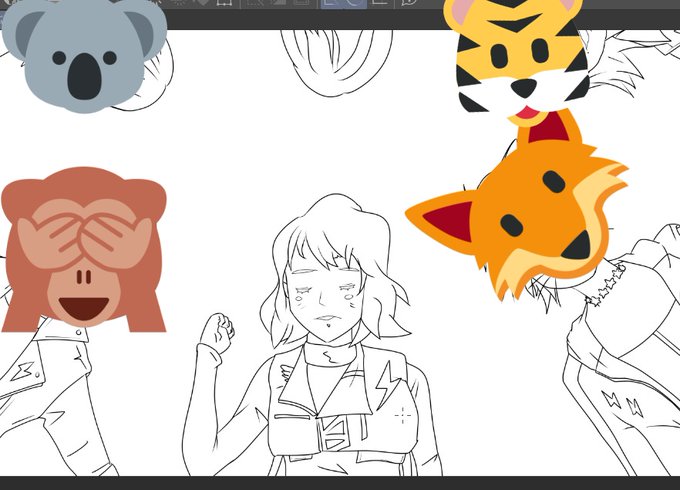Viewport: 680px width, 490px height.
Task: Click the see-no-evil monkey emoji sticker
Action: pos(84,249)
